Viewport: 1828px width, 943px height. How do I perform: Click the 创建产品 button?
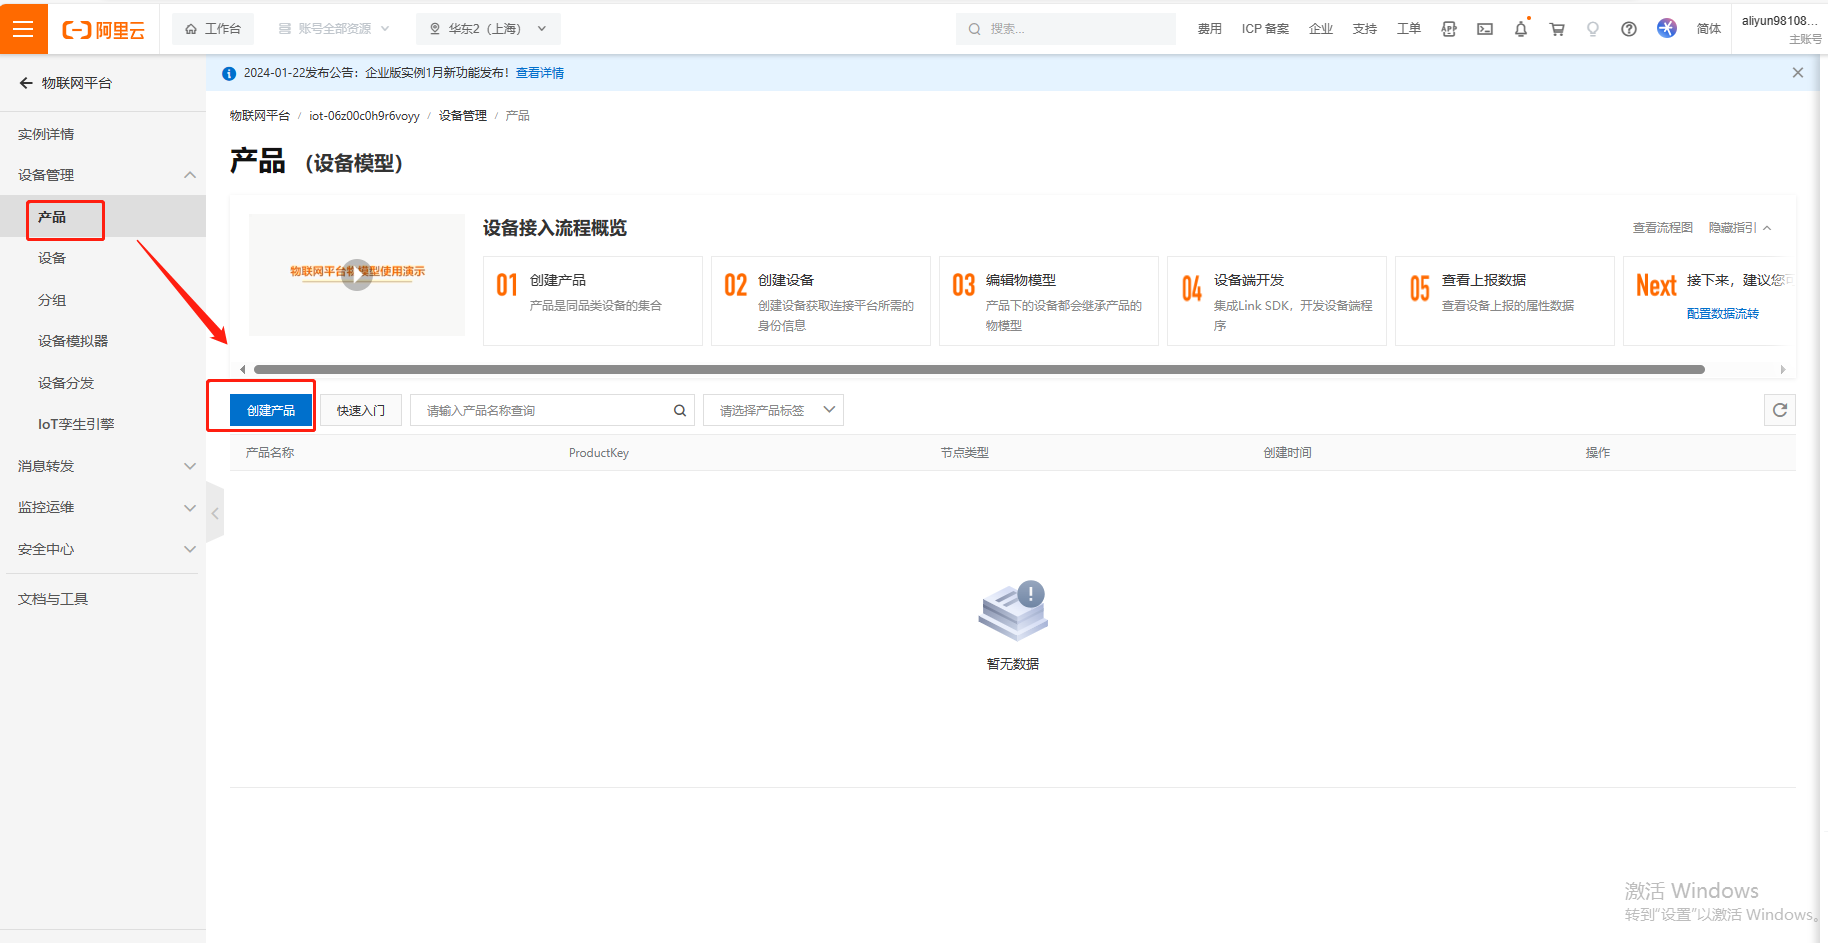271,410
